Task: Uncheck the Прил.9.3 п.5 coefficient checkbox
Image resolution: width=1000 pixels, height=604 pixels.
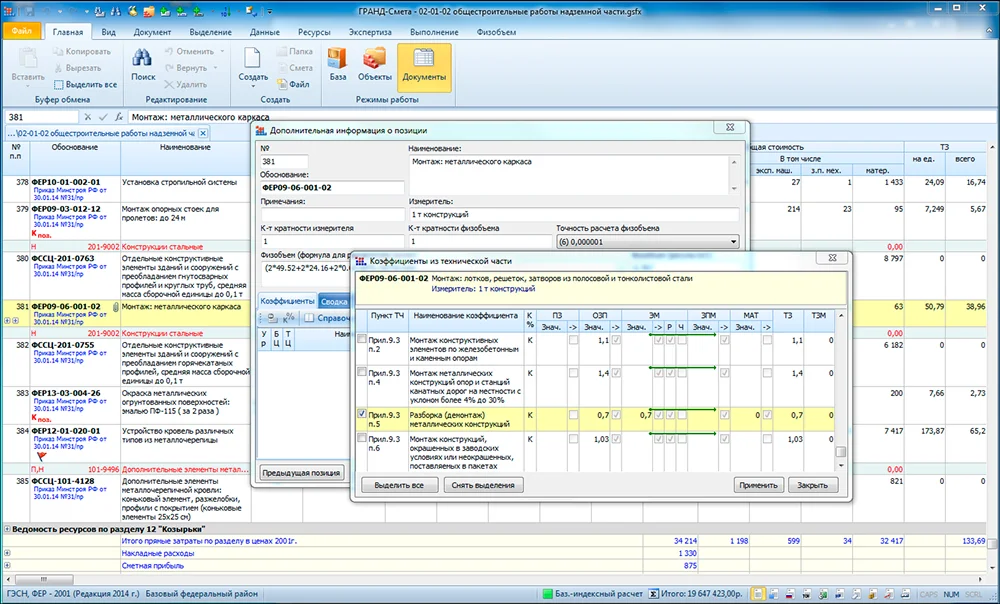Action: [362, 414]
